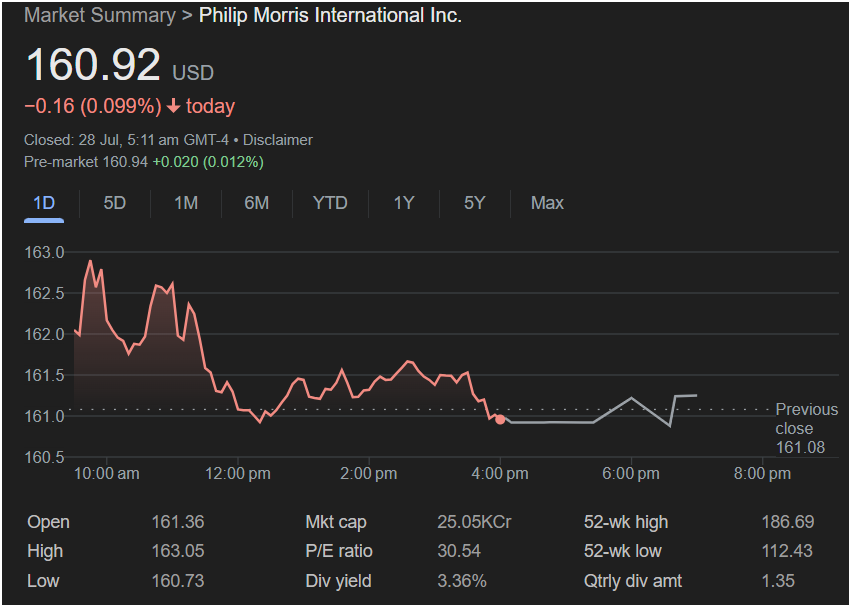
Task: Click the 52-wk high label
Action: pyautogui.click(x=626, y=522)
